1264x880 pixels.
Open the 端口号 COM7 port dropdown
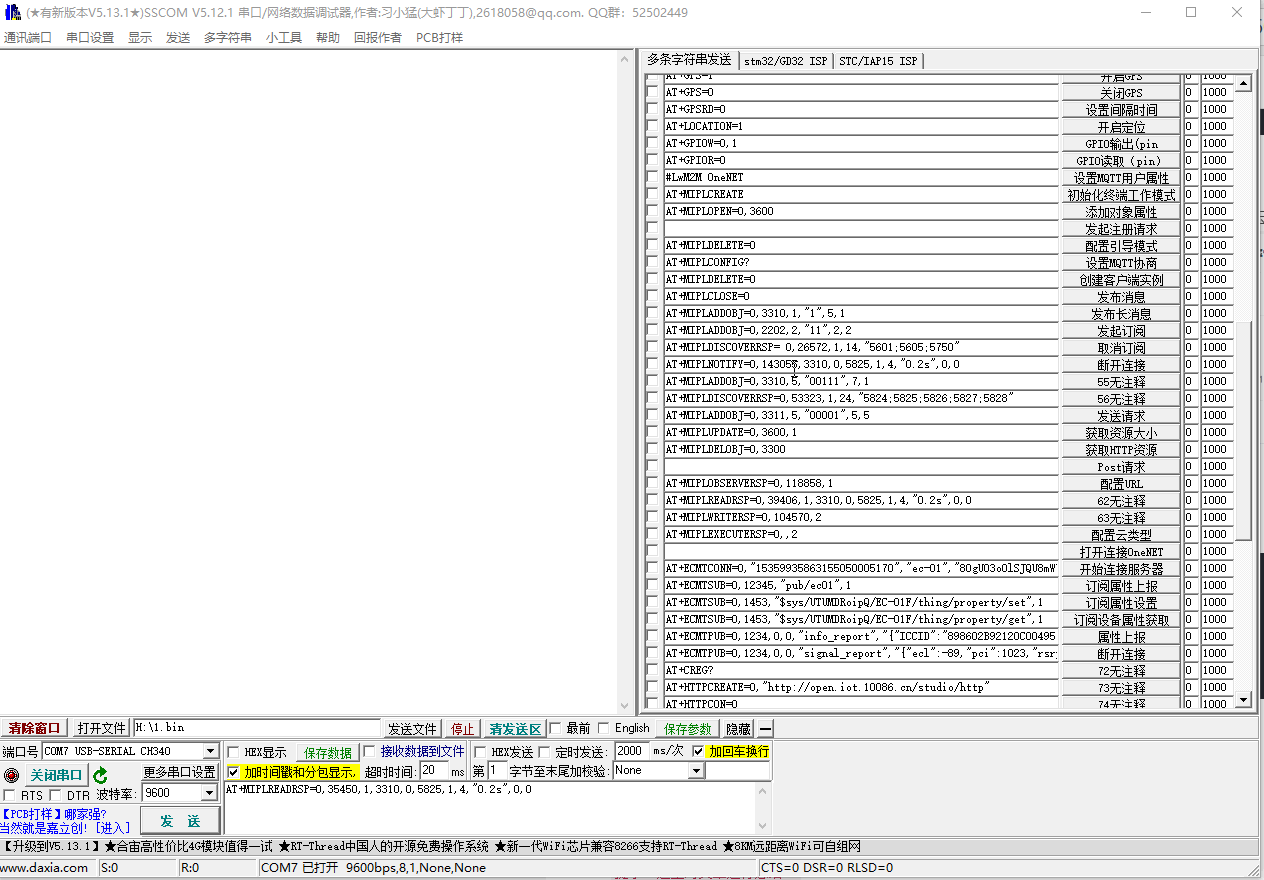[x=210, y=751]
